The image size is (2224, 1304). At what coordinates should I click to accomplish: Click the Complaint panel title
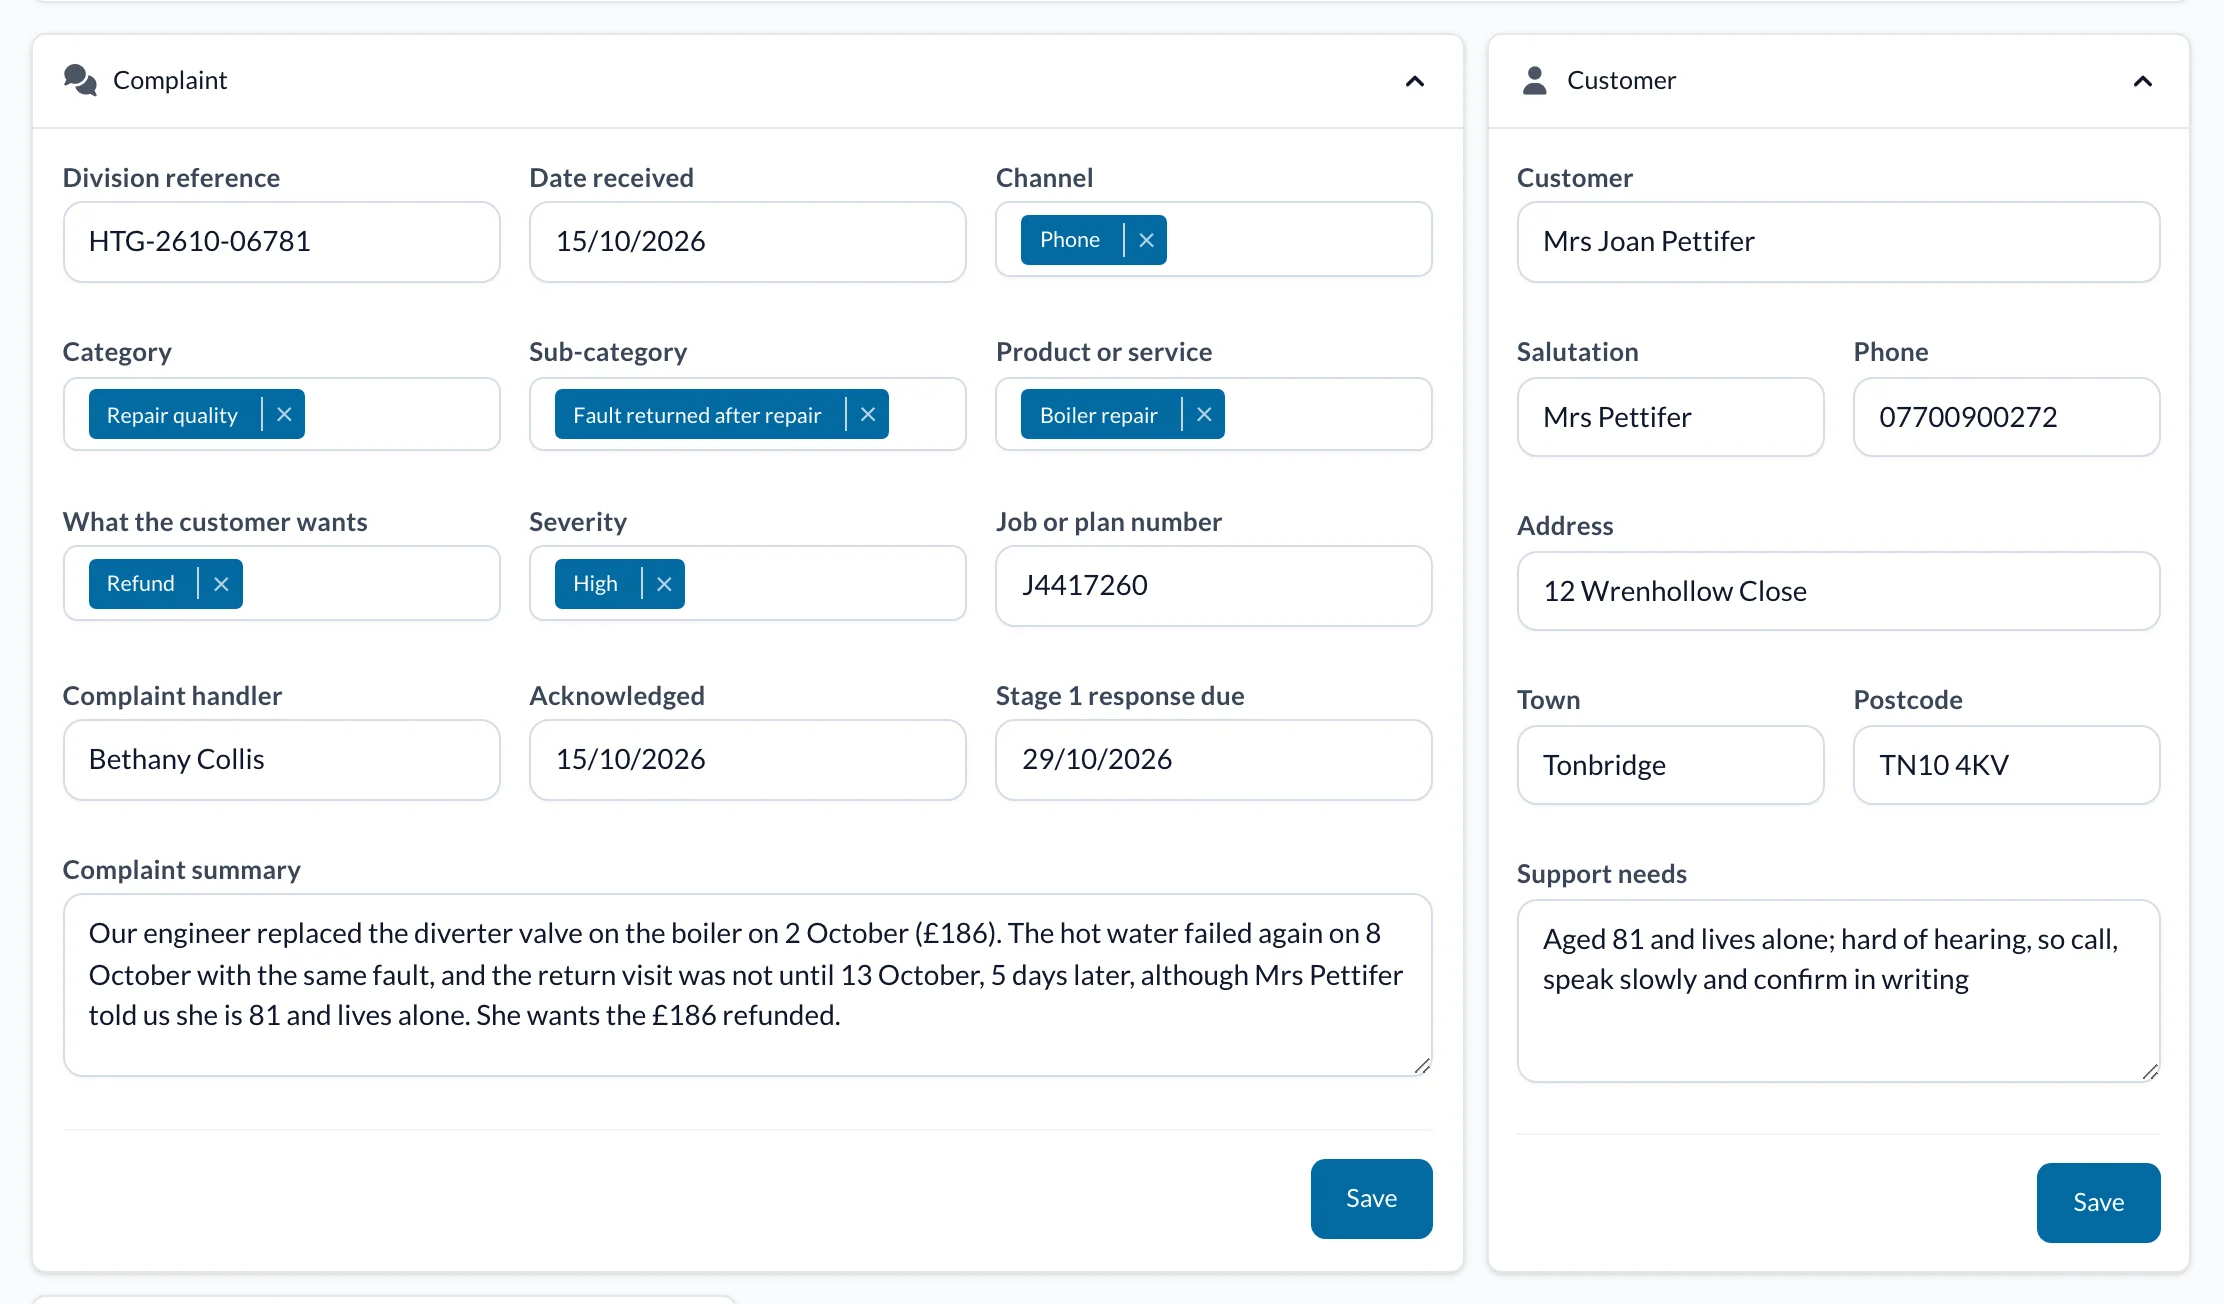tap(170, 80)
